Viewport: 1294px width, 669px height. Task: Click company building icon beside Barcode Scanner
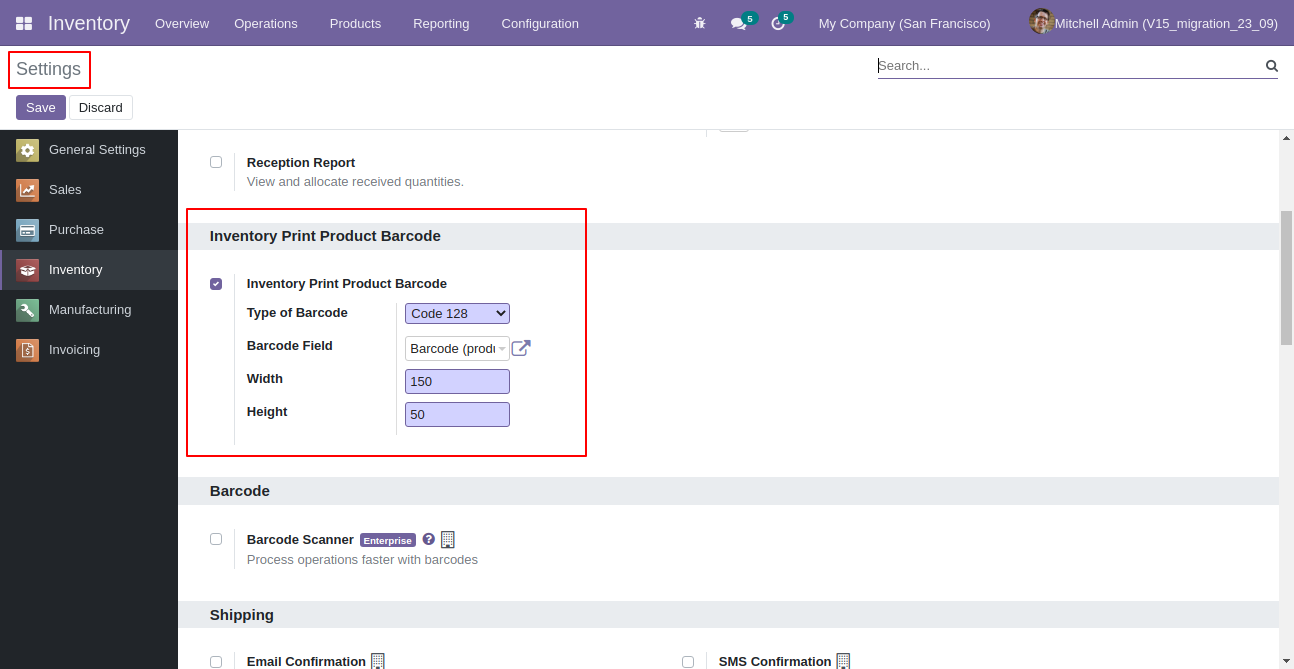(x=448, y=539)
